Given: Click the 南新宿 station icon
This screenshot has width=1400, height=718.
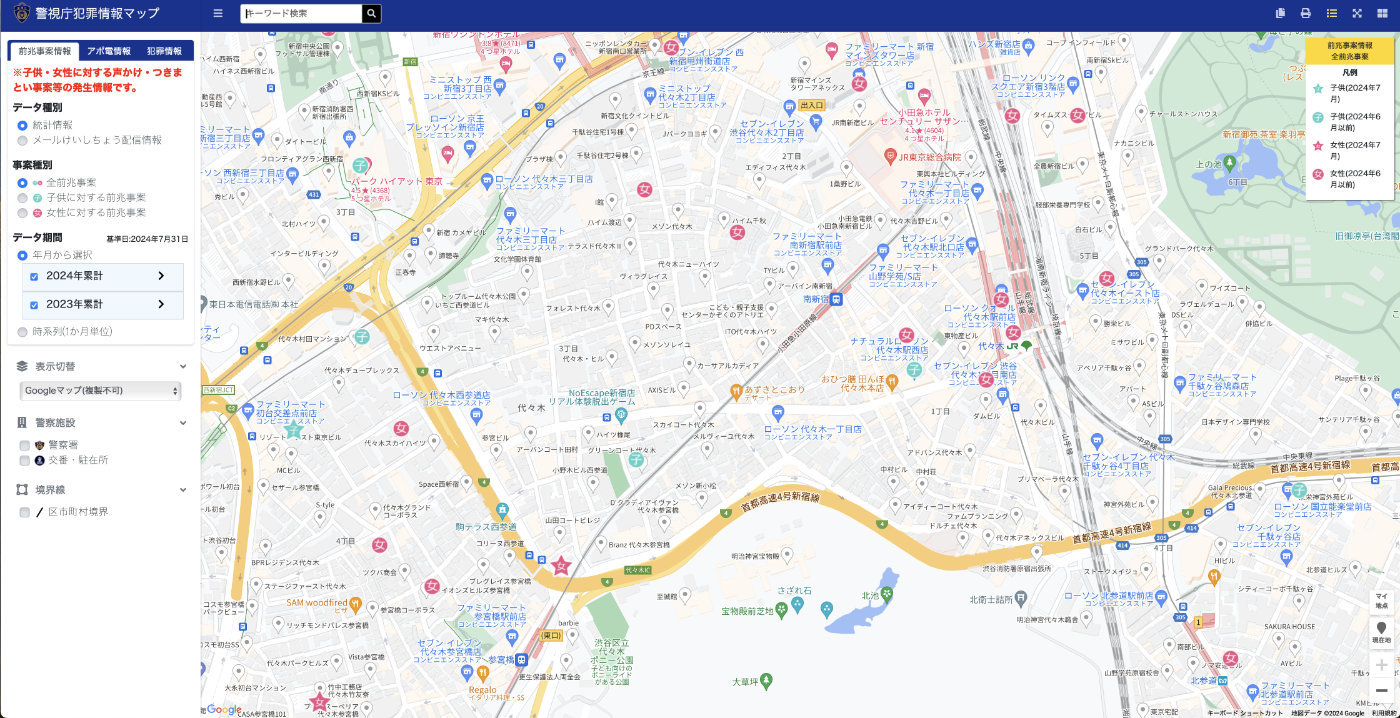Looking at the screenshot, I should tap(836, 298).
